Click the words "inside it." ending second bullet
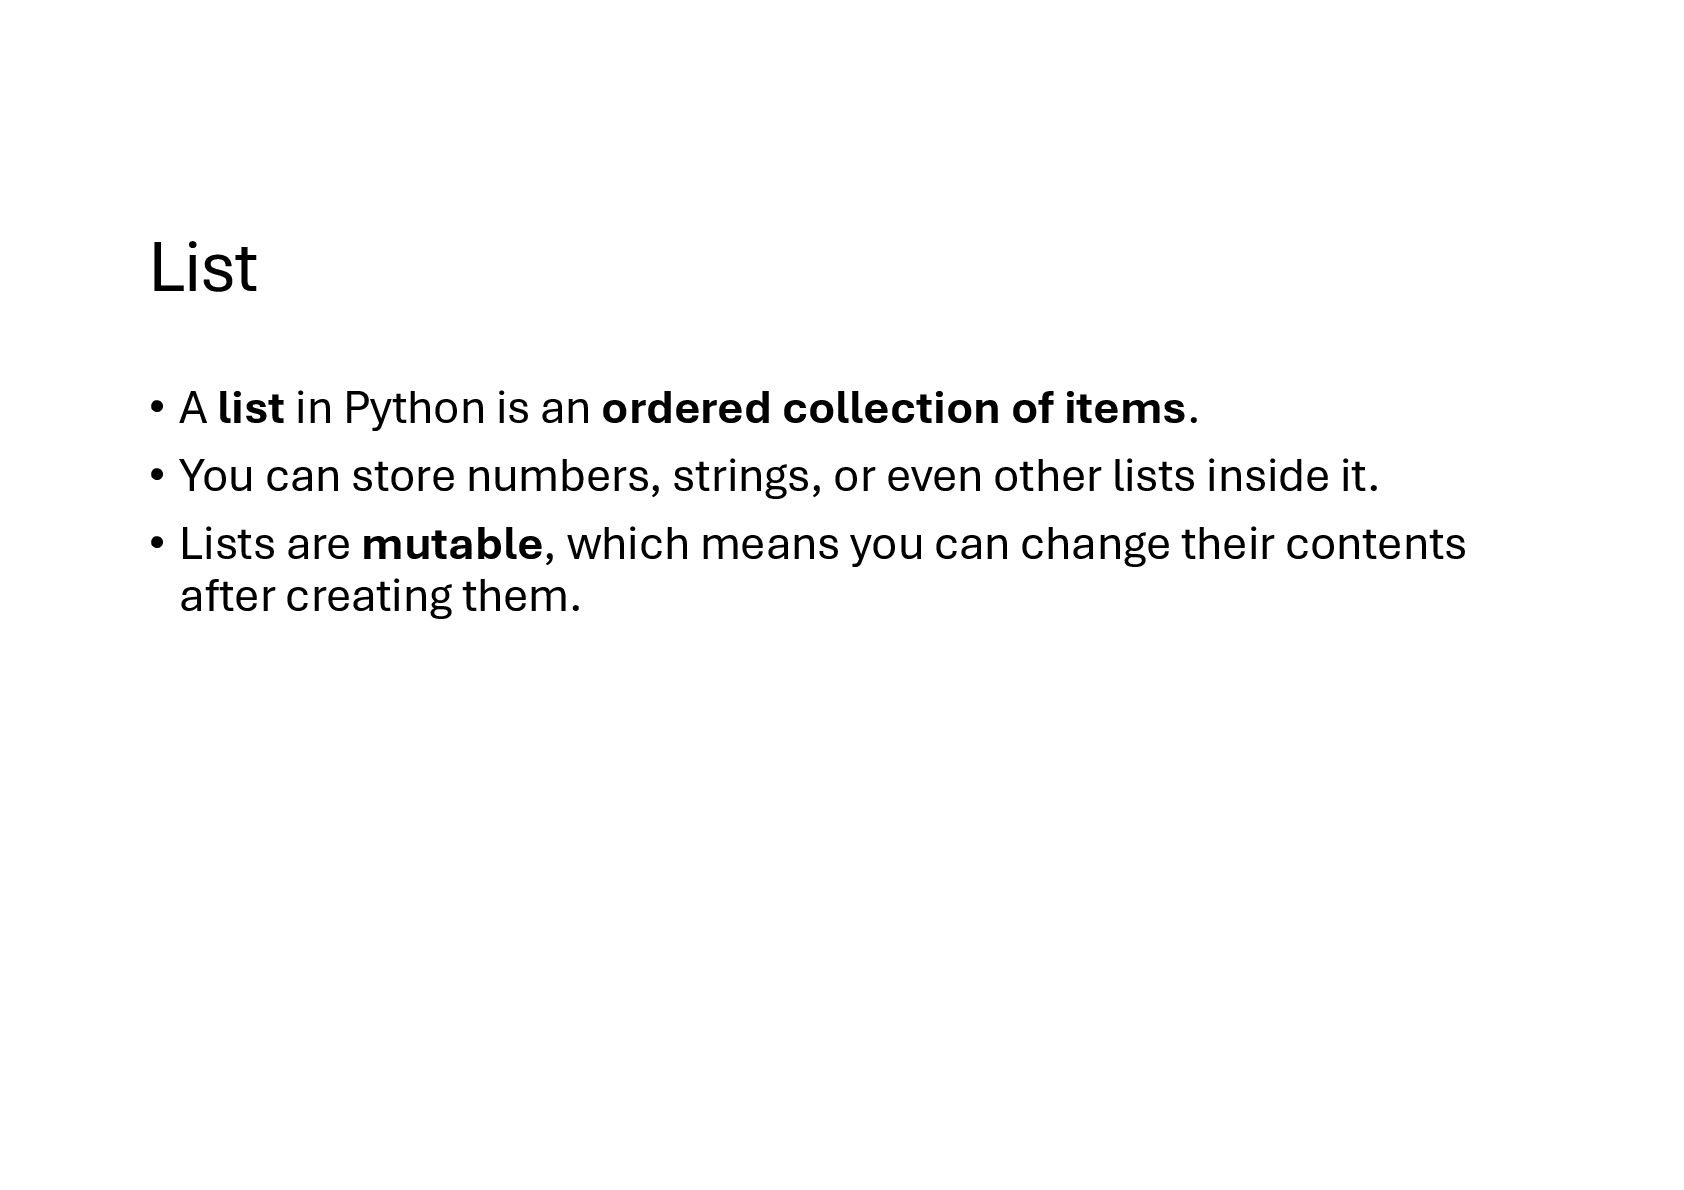1684x1190 pixels. (x=1293, y=476)
